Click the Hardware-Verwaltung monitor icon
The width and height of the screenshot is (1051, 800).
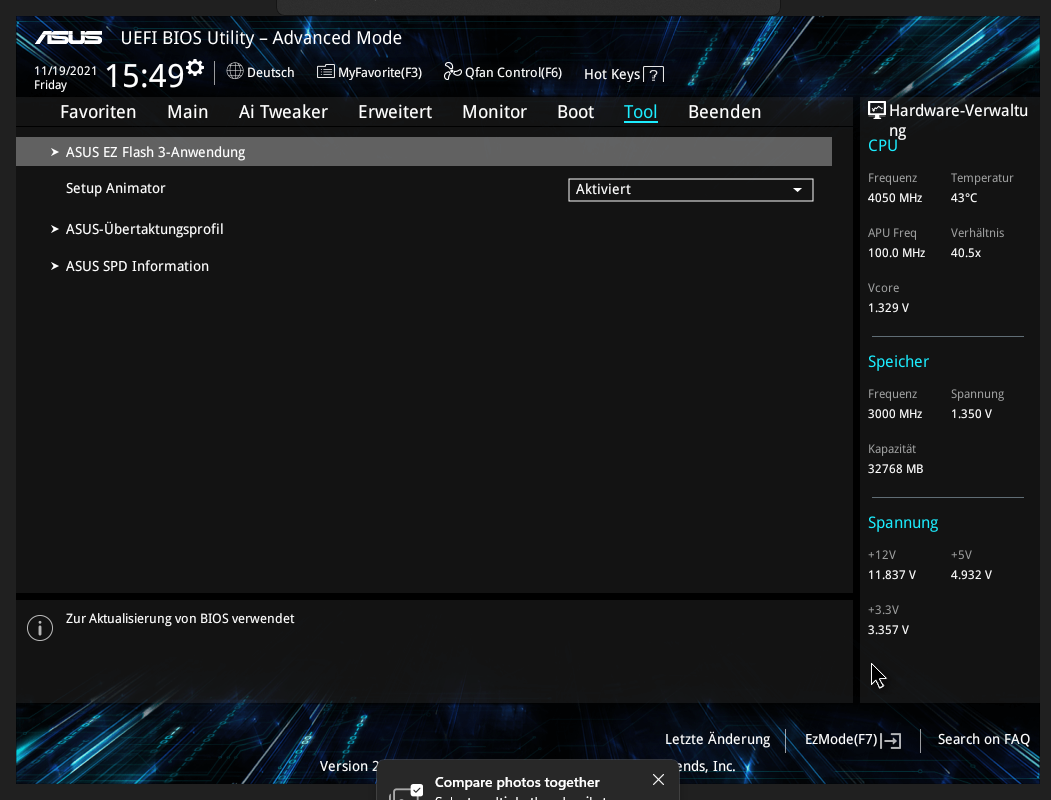click(877, 111)
